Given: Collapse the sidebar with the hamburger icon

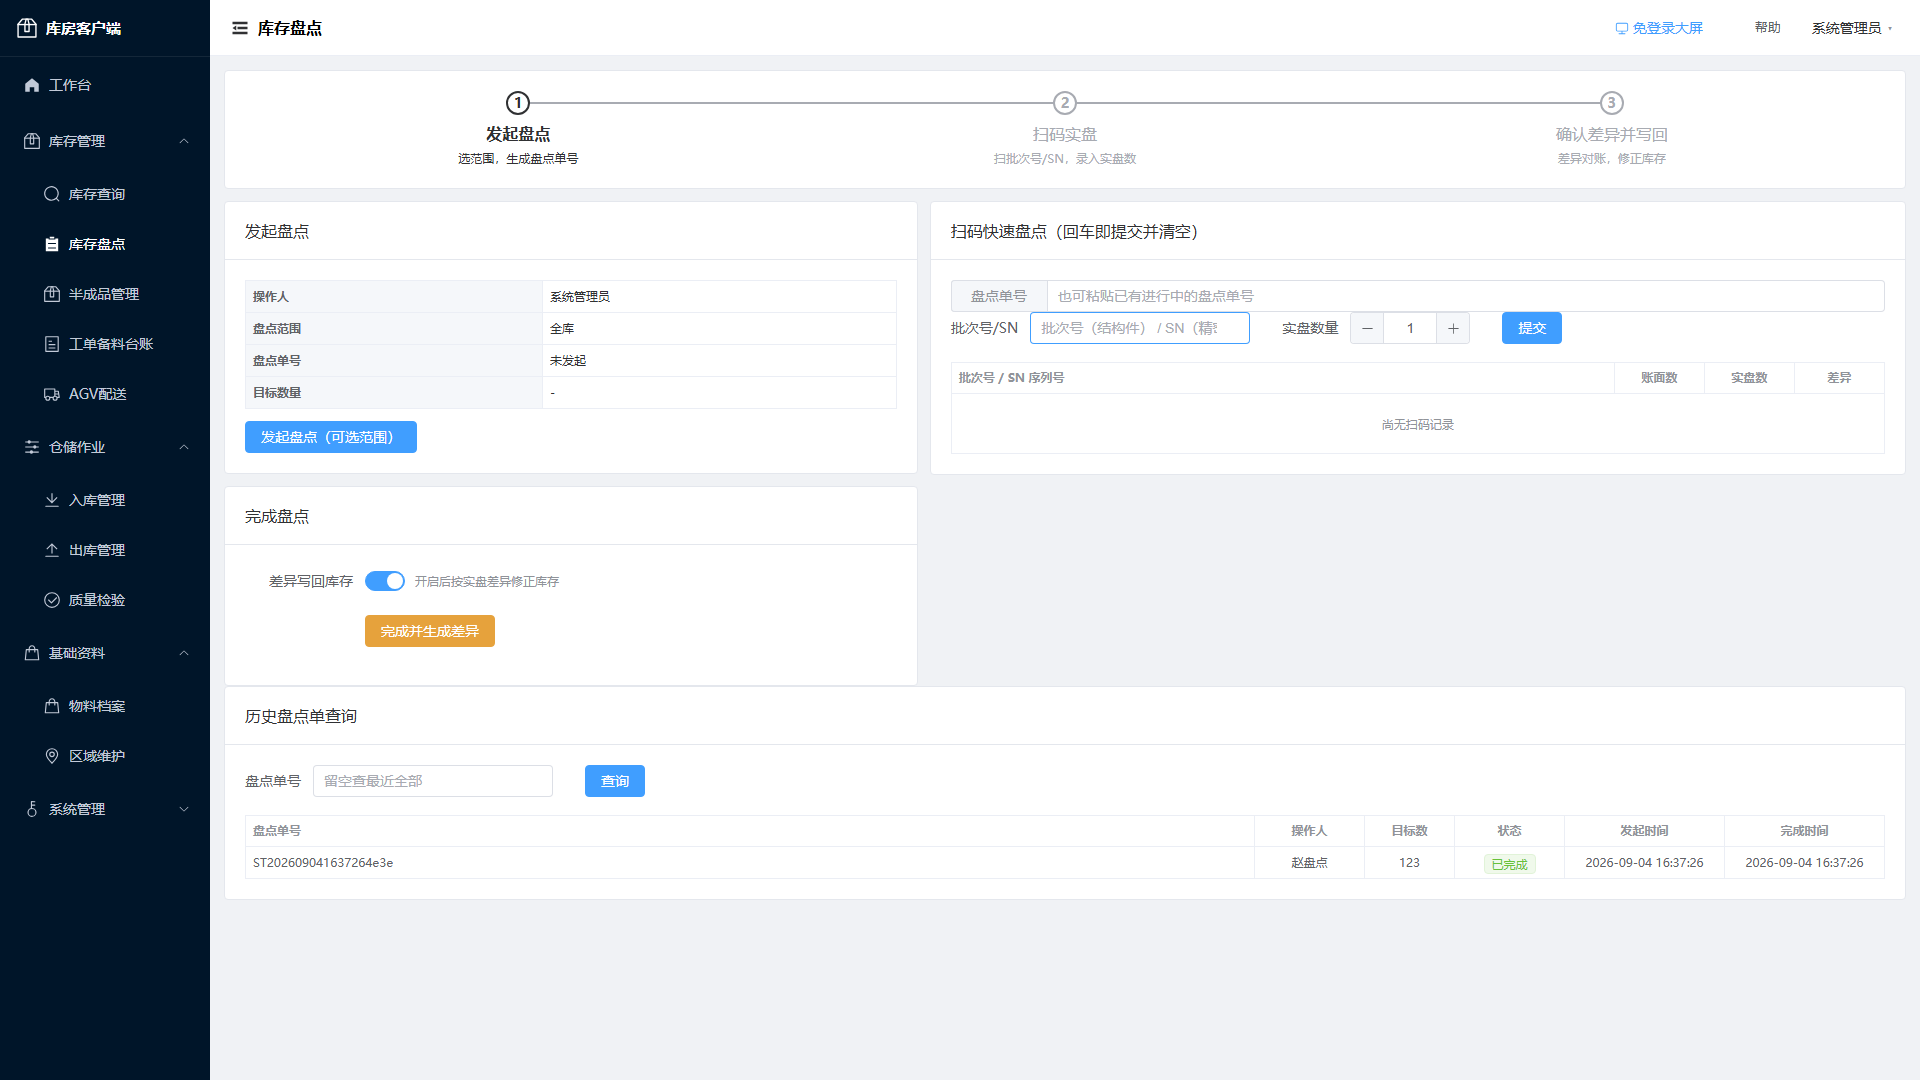Looking at the screenshot, I should 240,28.
